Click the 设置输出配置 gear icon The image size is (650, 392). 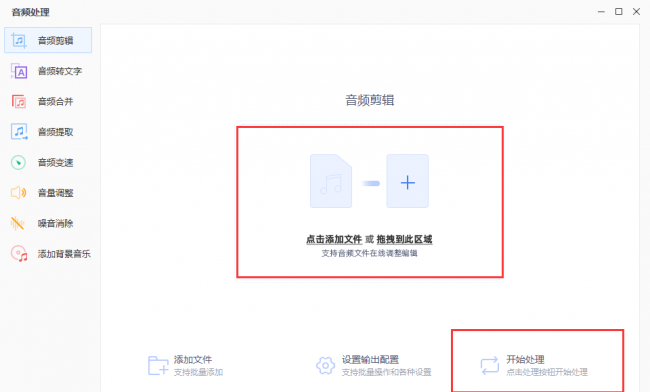[x=325, y=365]
